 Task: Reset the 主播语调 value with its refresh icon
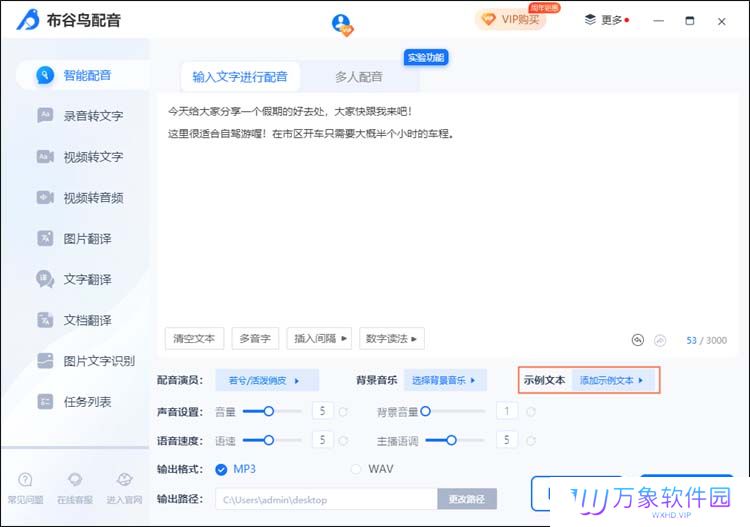click(531, 440)
